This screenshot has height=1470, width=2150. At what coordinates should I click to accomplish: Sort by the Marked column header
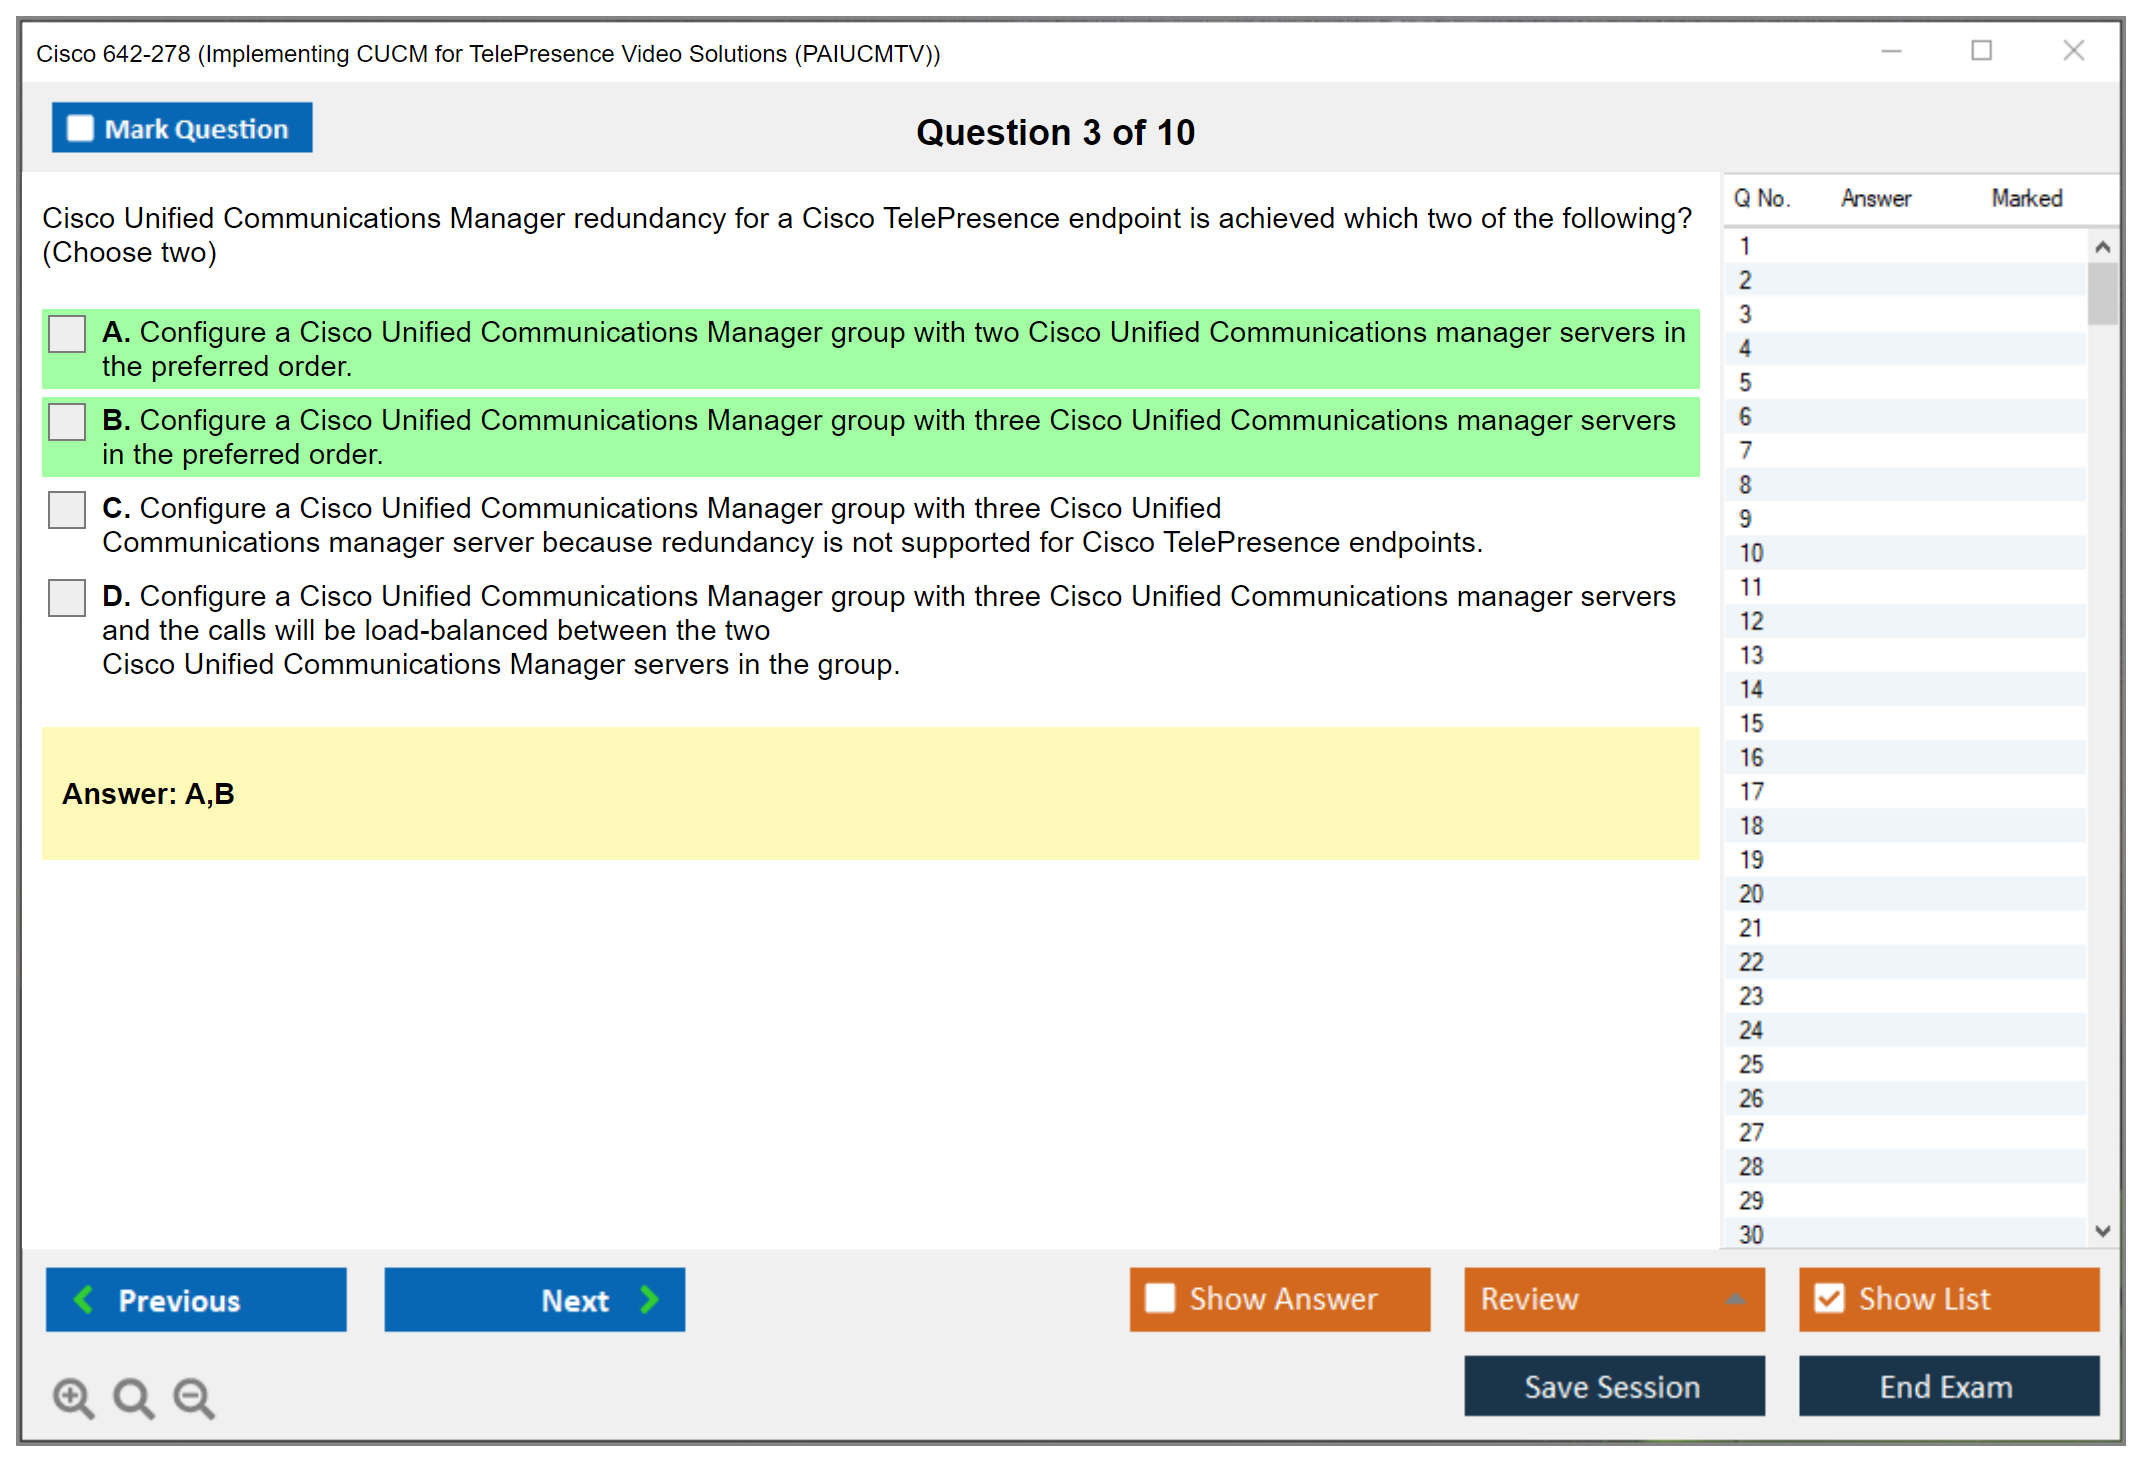coord(2026,198)
